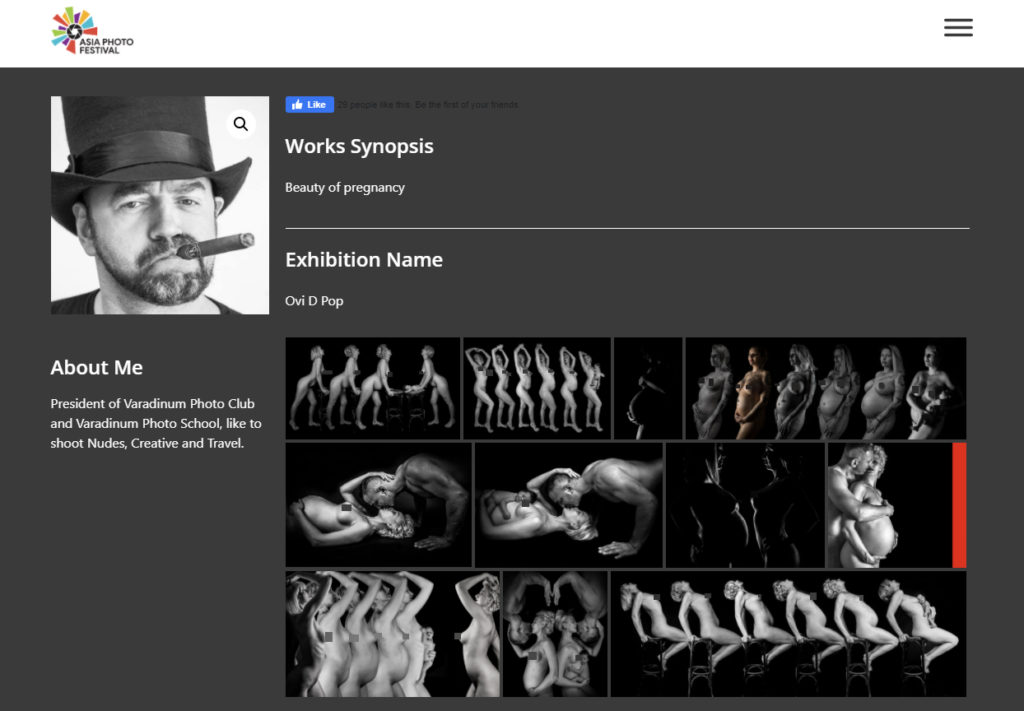View the two facing silhouettes thumbnail

coord(745,505)
